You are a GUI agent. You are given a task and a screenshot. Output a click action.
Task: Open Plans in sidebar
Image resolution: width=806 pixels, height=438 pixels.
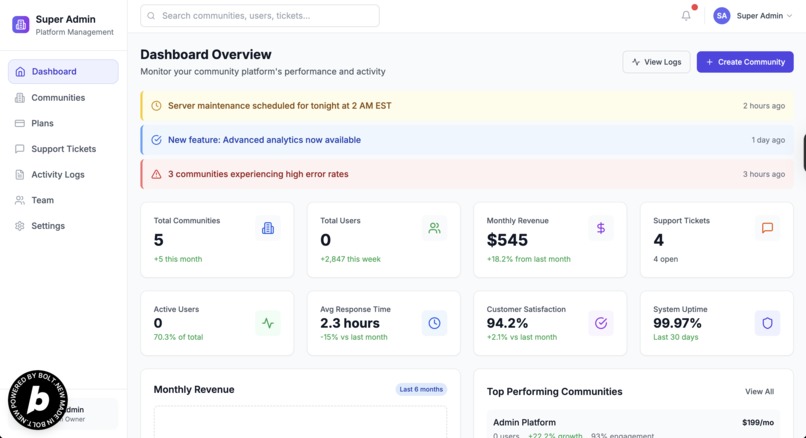(x=63, y=123)
